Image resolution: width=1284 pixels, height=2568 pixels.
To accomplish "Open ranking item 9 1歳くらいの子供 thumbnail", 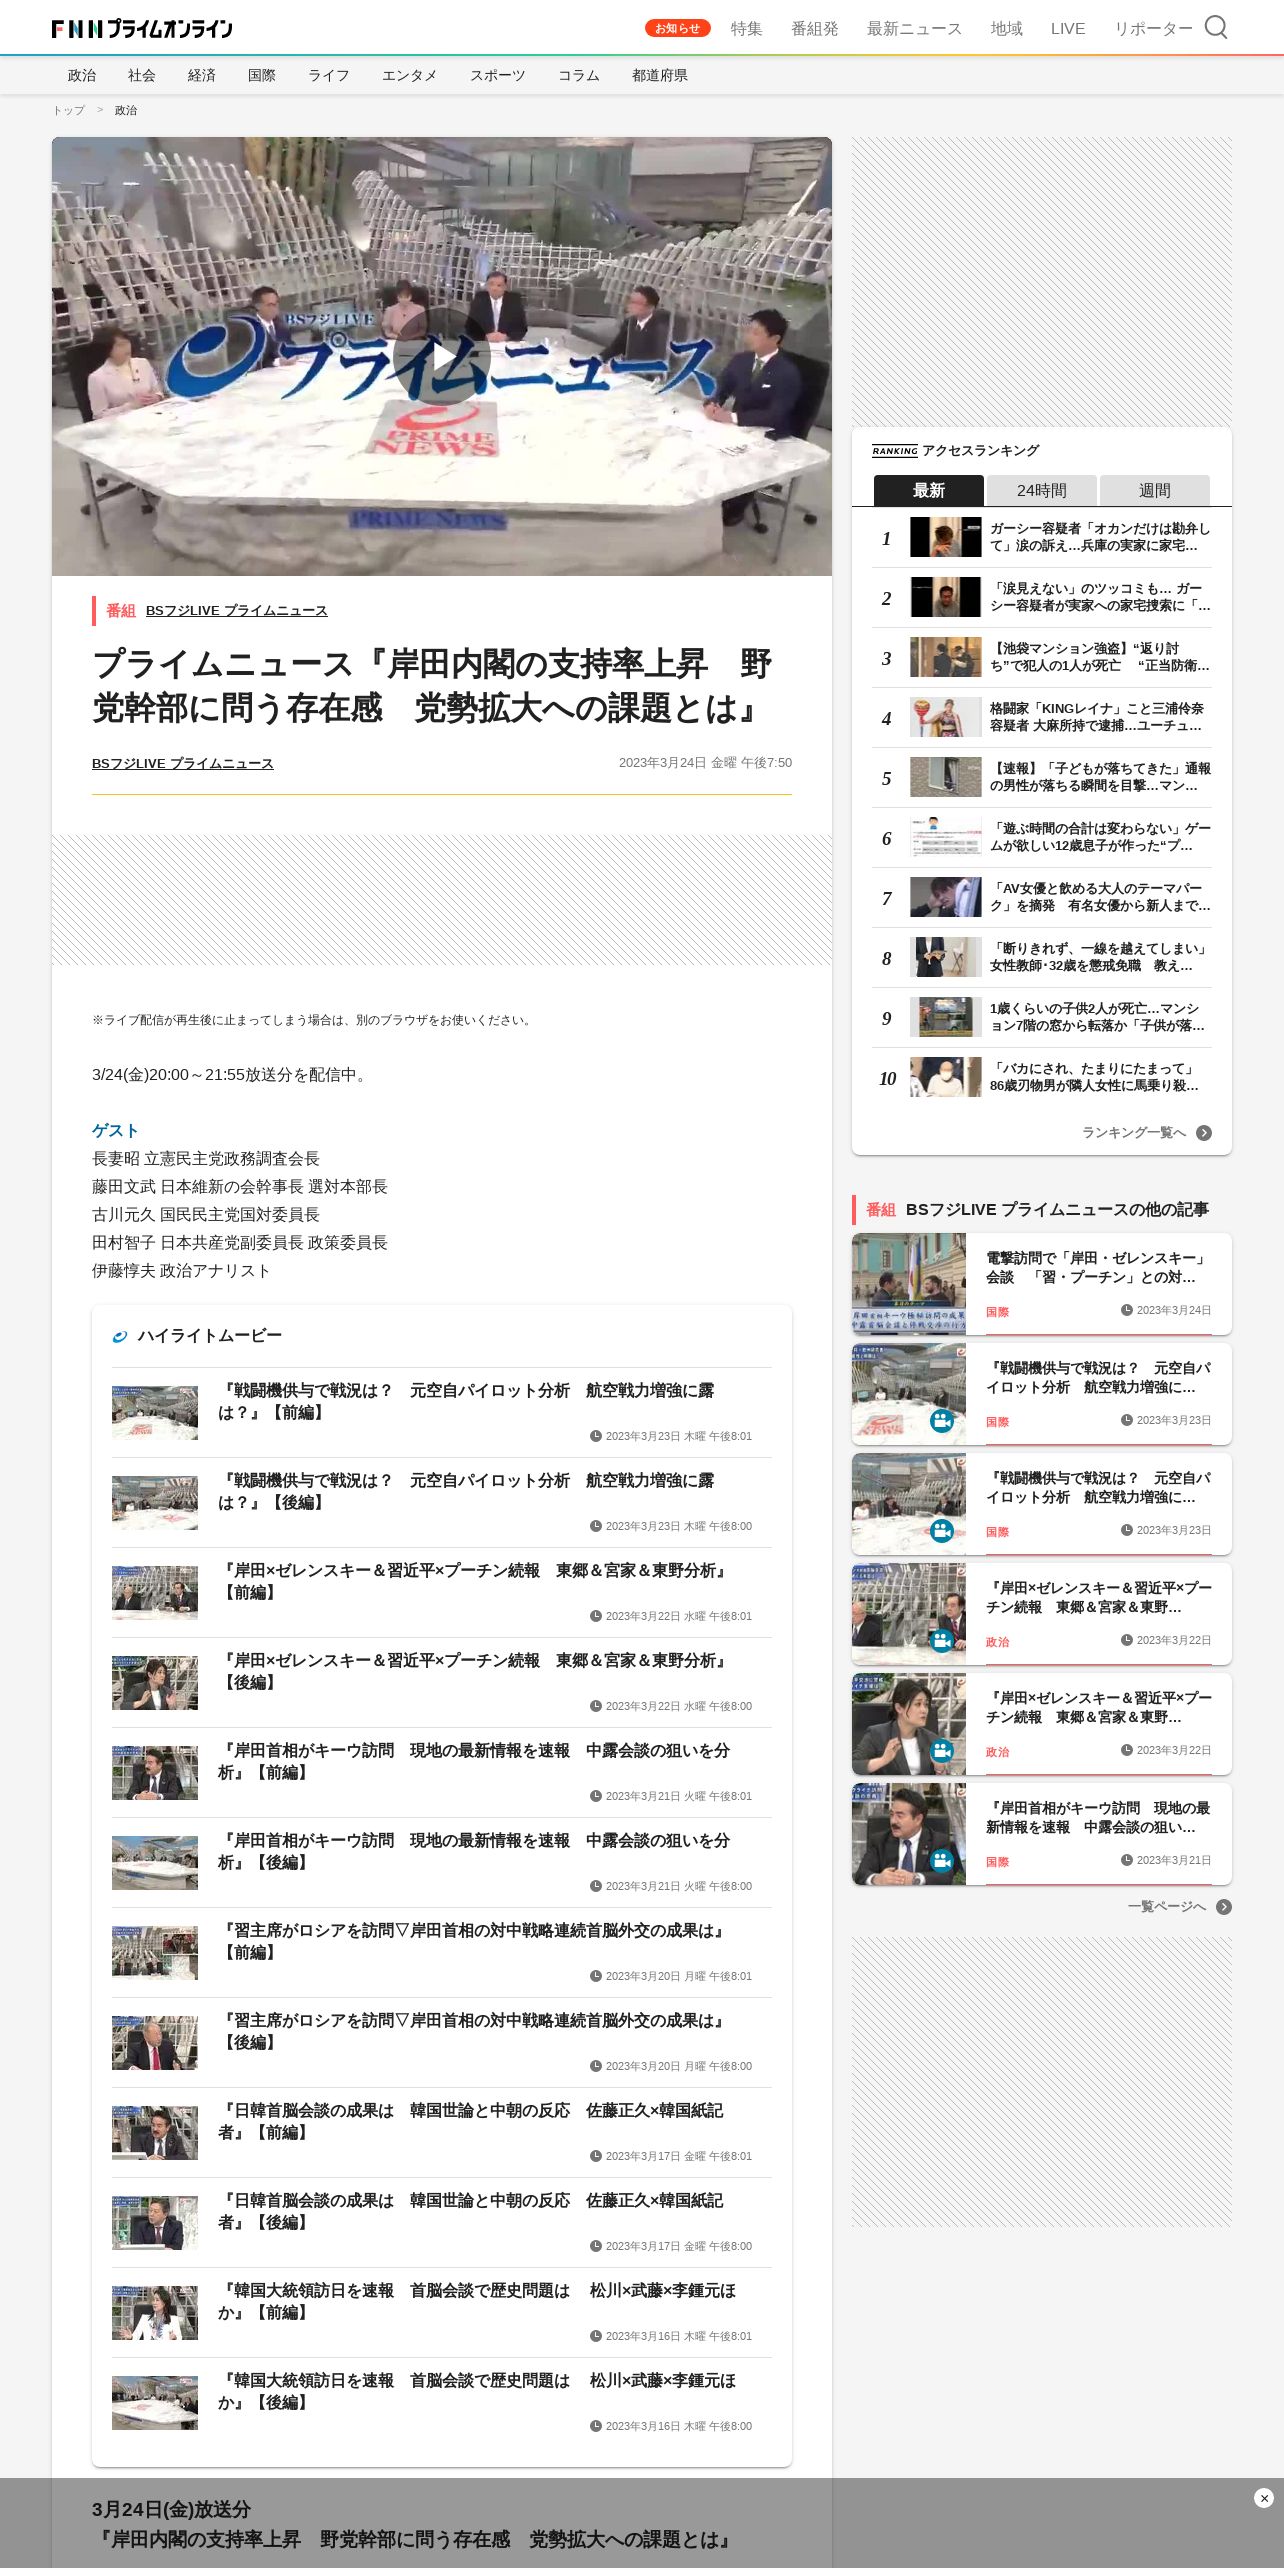I will point(945,1017).
